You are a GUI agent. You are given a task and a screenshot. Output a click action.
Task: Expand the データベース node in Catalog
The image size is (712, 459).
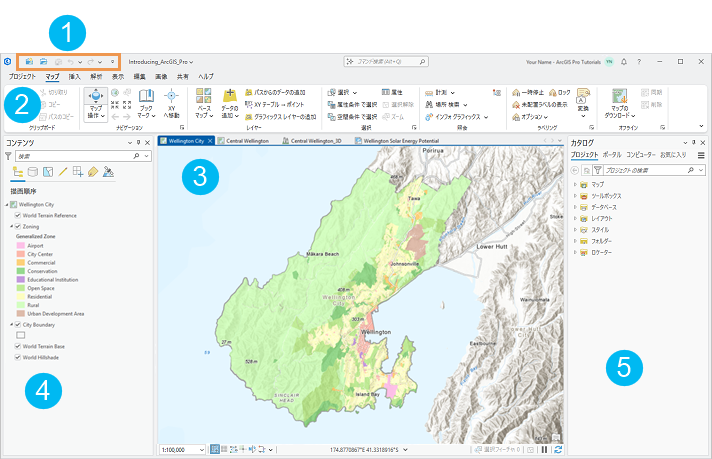pyautogui.click(x=575, y=207)
